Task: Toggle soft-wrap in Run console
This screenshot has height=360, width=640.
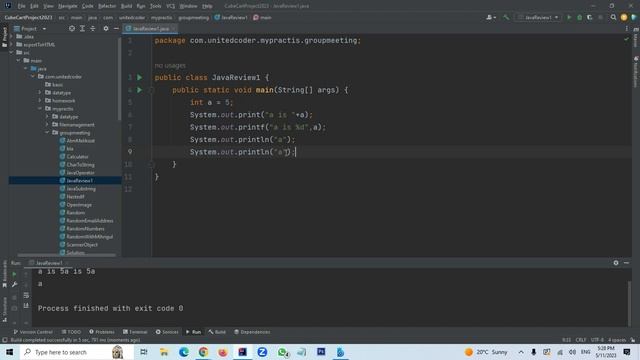Action: point(26,295)
